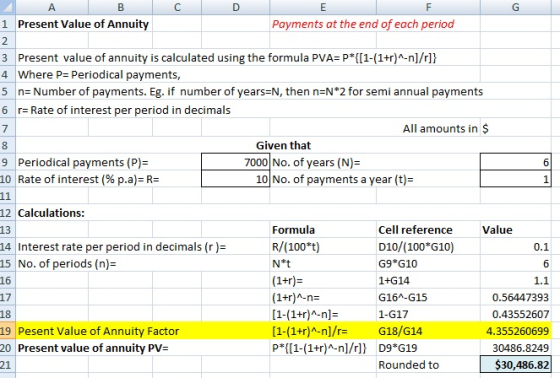This screenshot has height=378, width=560.
Task: Click formula text '(1+r)='
Action: 287,280
